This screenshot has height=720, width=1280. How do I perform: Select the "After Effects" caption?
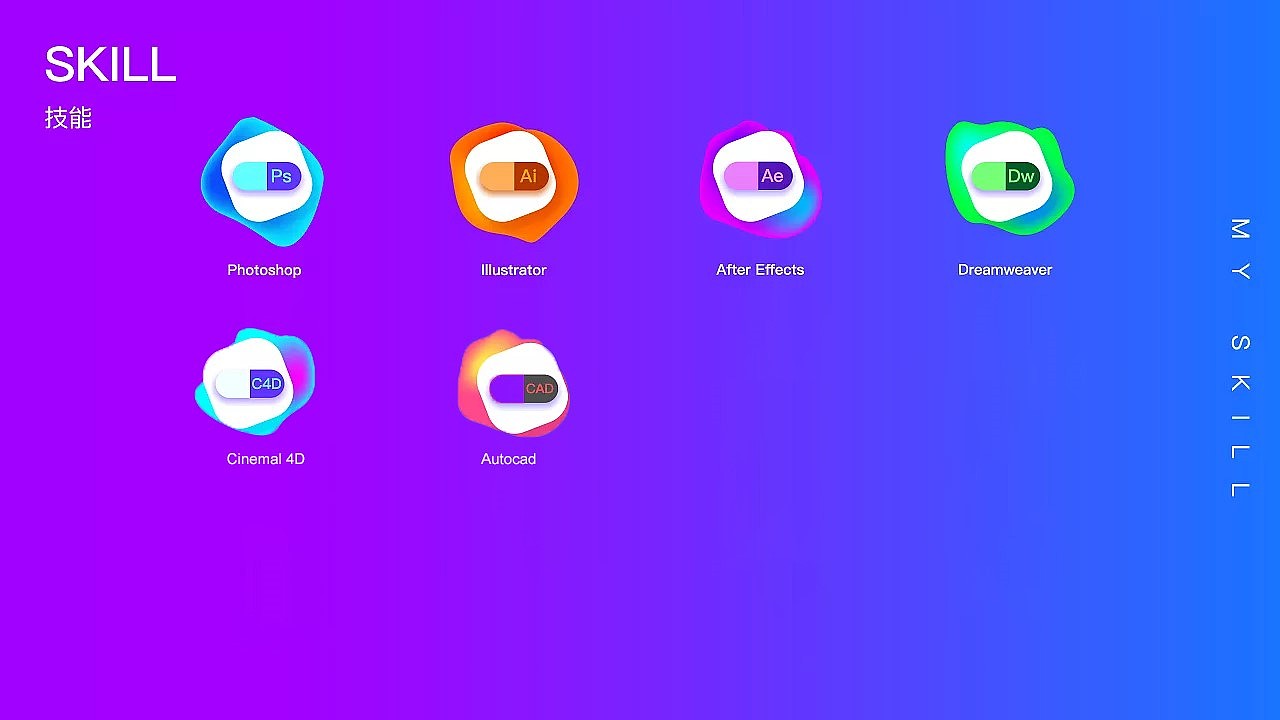coord(760,270)
